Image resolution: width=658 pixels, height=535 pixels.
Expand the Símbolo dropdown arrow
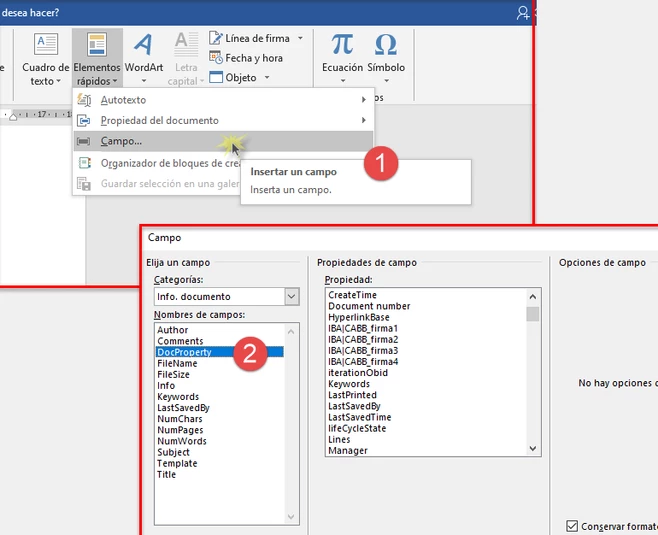click(386, 81)
